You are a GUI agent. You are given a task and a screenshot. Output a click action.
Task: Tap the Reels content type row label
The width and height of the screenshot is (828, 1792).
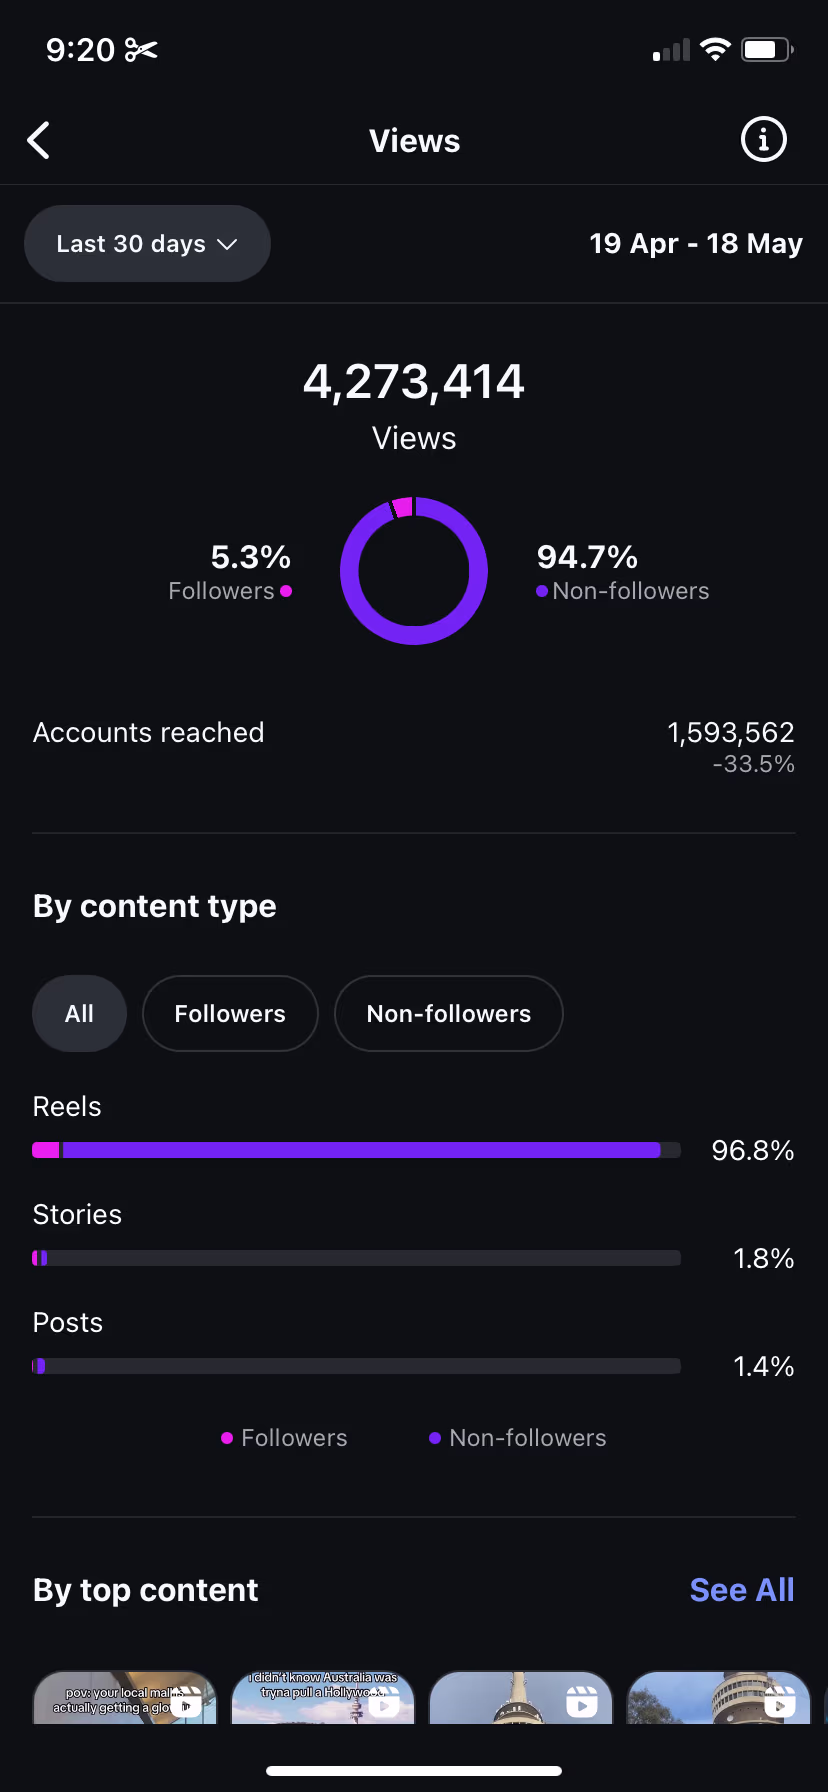[x=67, y=1107]
